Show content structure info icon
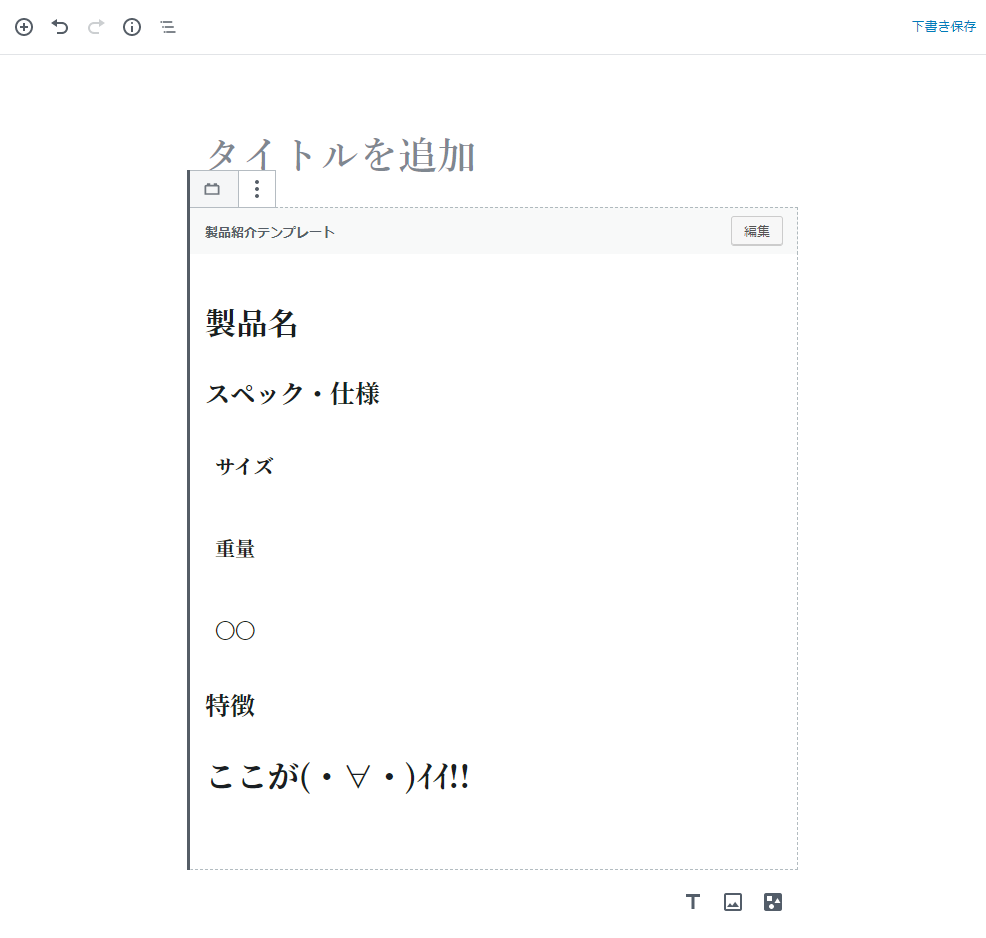986x938 pixels. click(132, 27)
